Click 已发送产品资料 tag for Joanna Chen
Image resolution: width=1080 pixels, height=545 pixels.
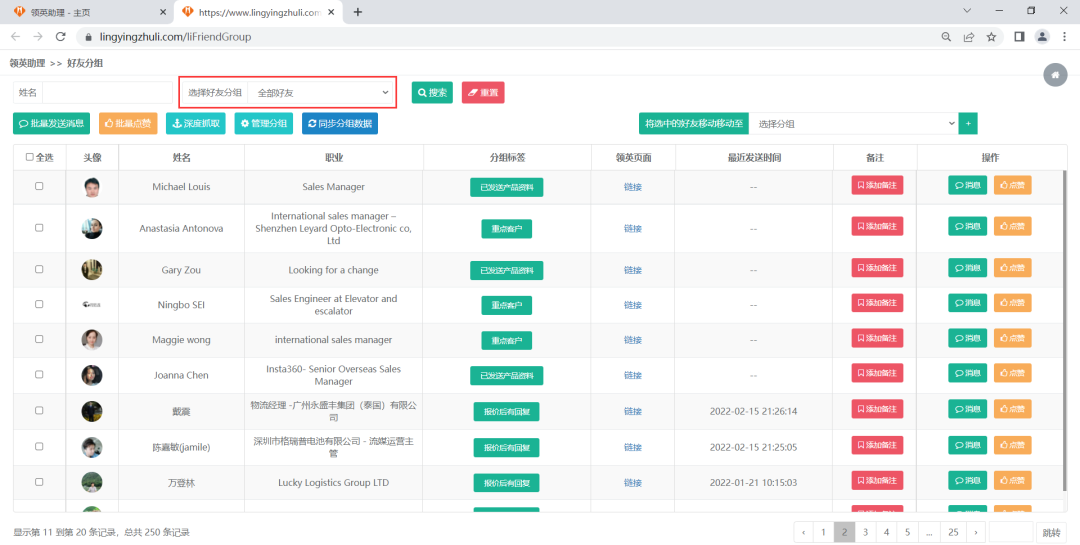(506, 376)
